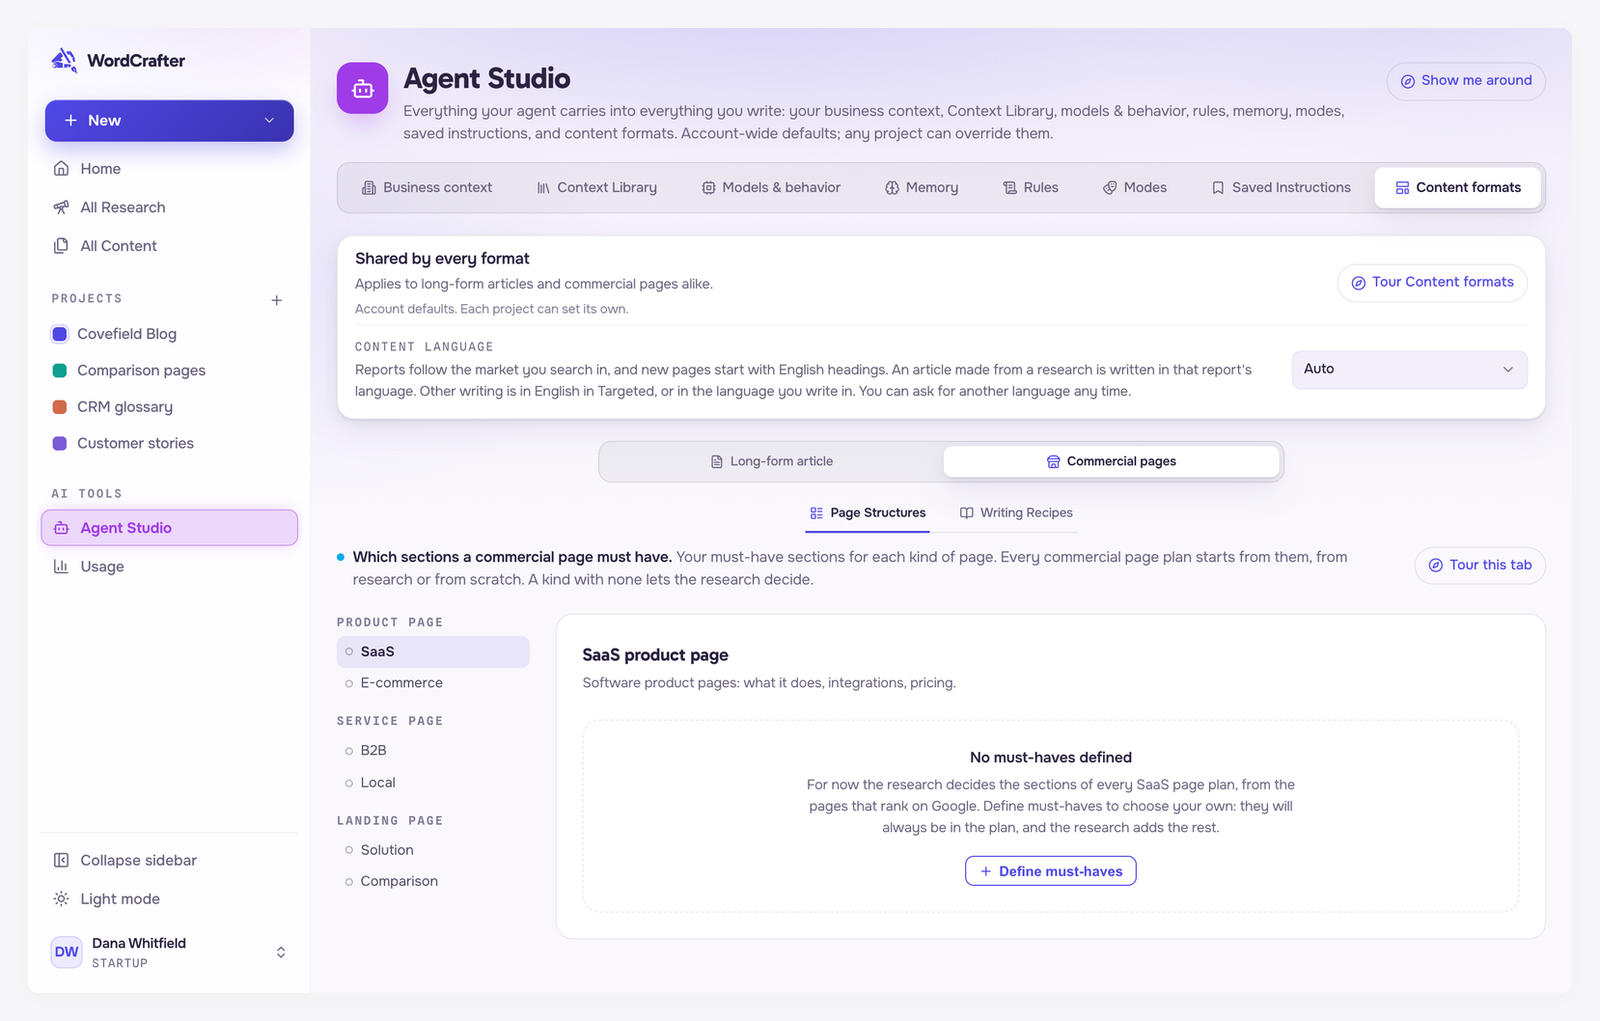Add a new project with plus icon
This screenshot has height=1021, width=1600.
coord(277,300)
